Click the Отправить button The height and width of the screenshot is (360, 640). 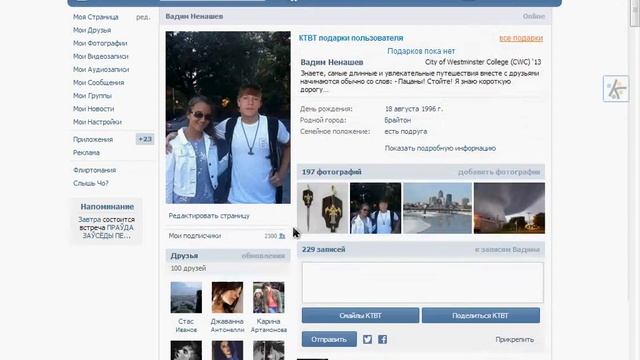point(329,339)
